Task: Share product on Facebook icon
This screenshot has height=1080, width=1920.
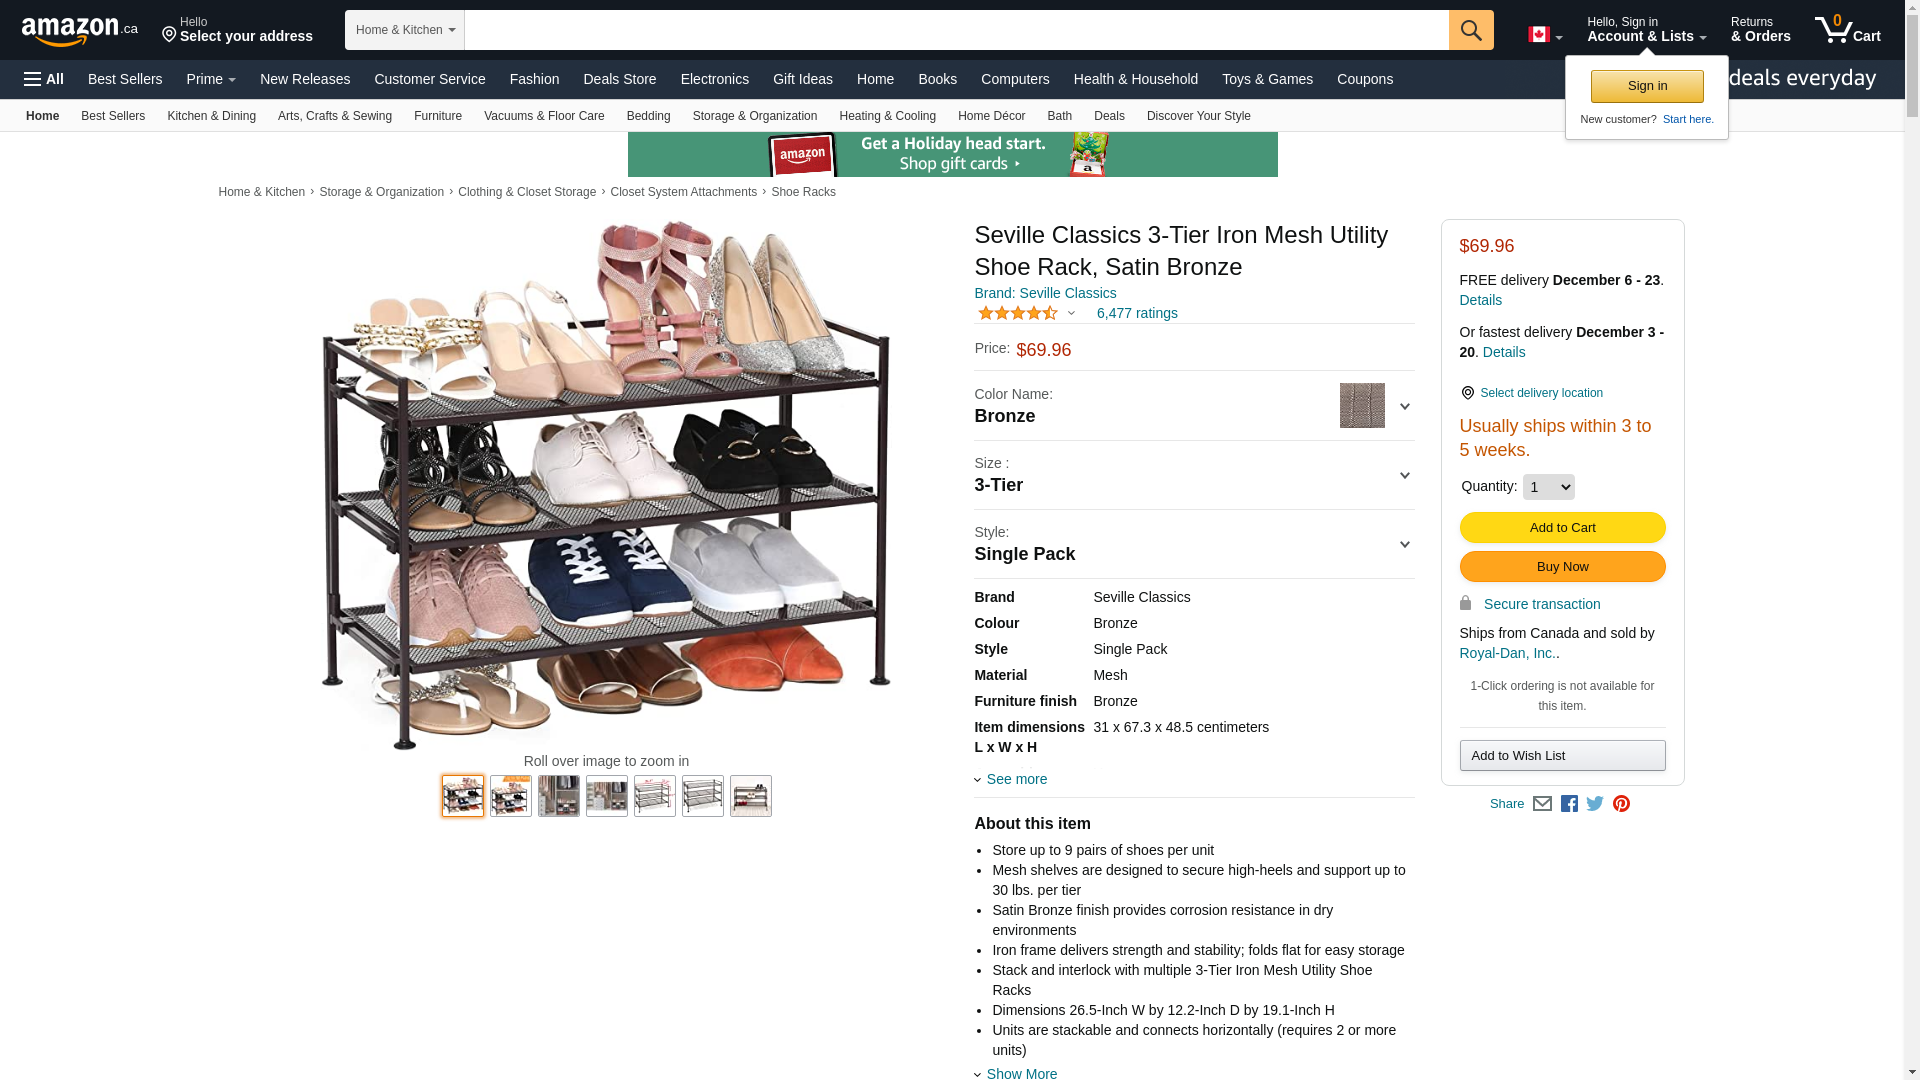Action: tap(1569, 804)
